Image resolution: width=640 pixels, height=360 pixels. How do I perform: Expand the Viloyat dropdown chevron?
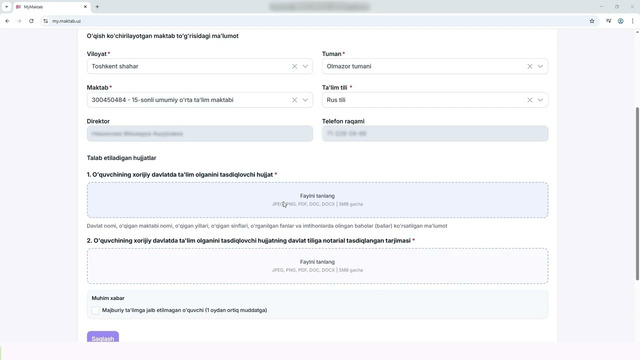pyautogui.click(x=305, y=67)
